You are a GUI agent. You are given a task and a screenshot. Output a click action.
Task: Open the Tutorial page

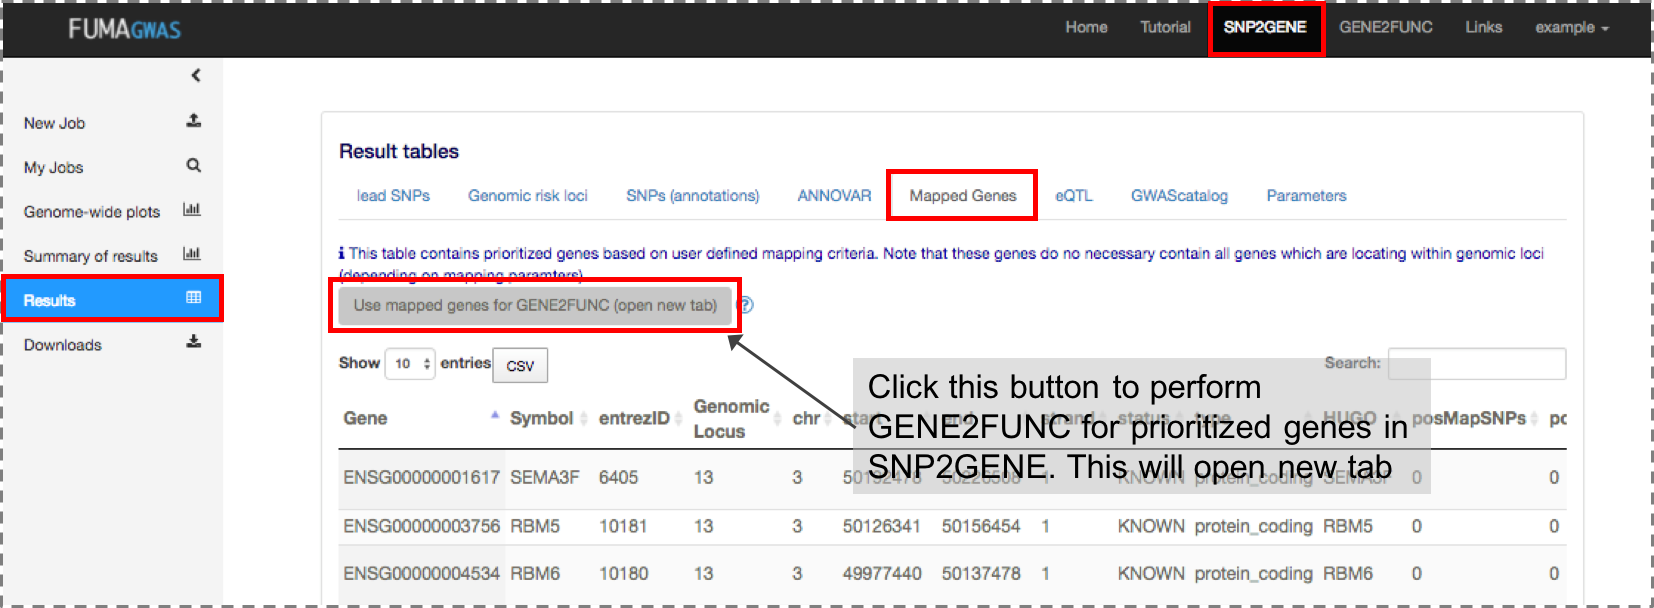click(x=1165, y=28)
